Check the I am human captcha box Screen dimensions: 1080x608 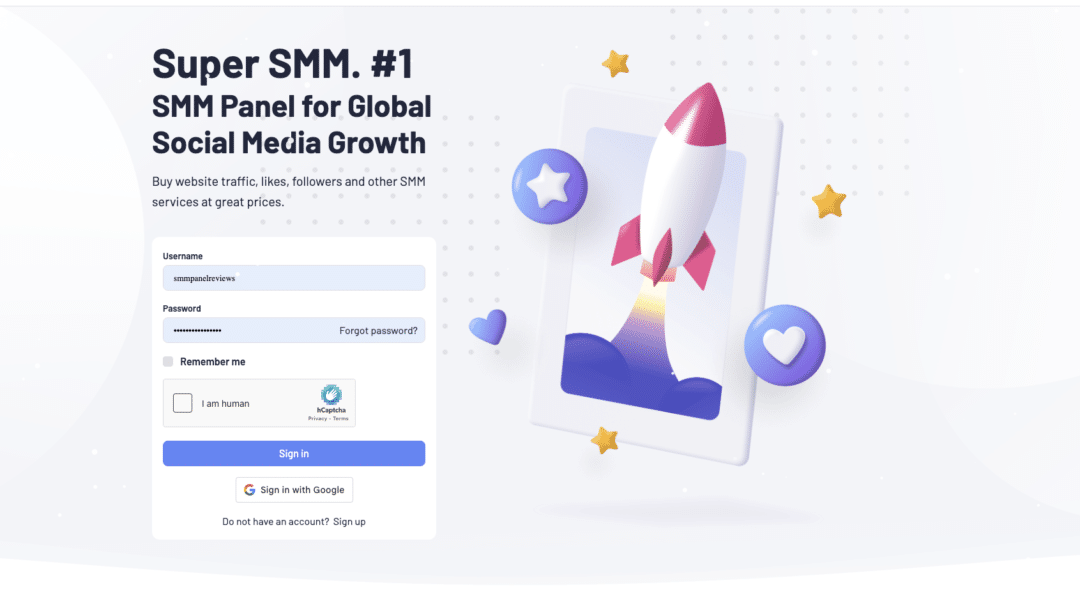point(183,403)
